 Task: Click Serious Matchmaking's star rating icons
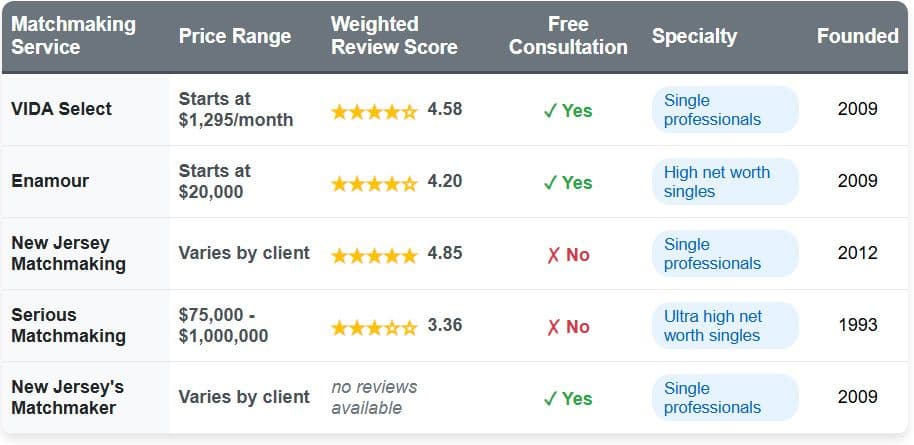point(374,327)
